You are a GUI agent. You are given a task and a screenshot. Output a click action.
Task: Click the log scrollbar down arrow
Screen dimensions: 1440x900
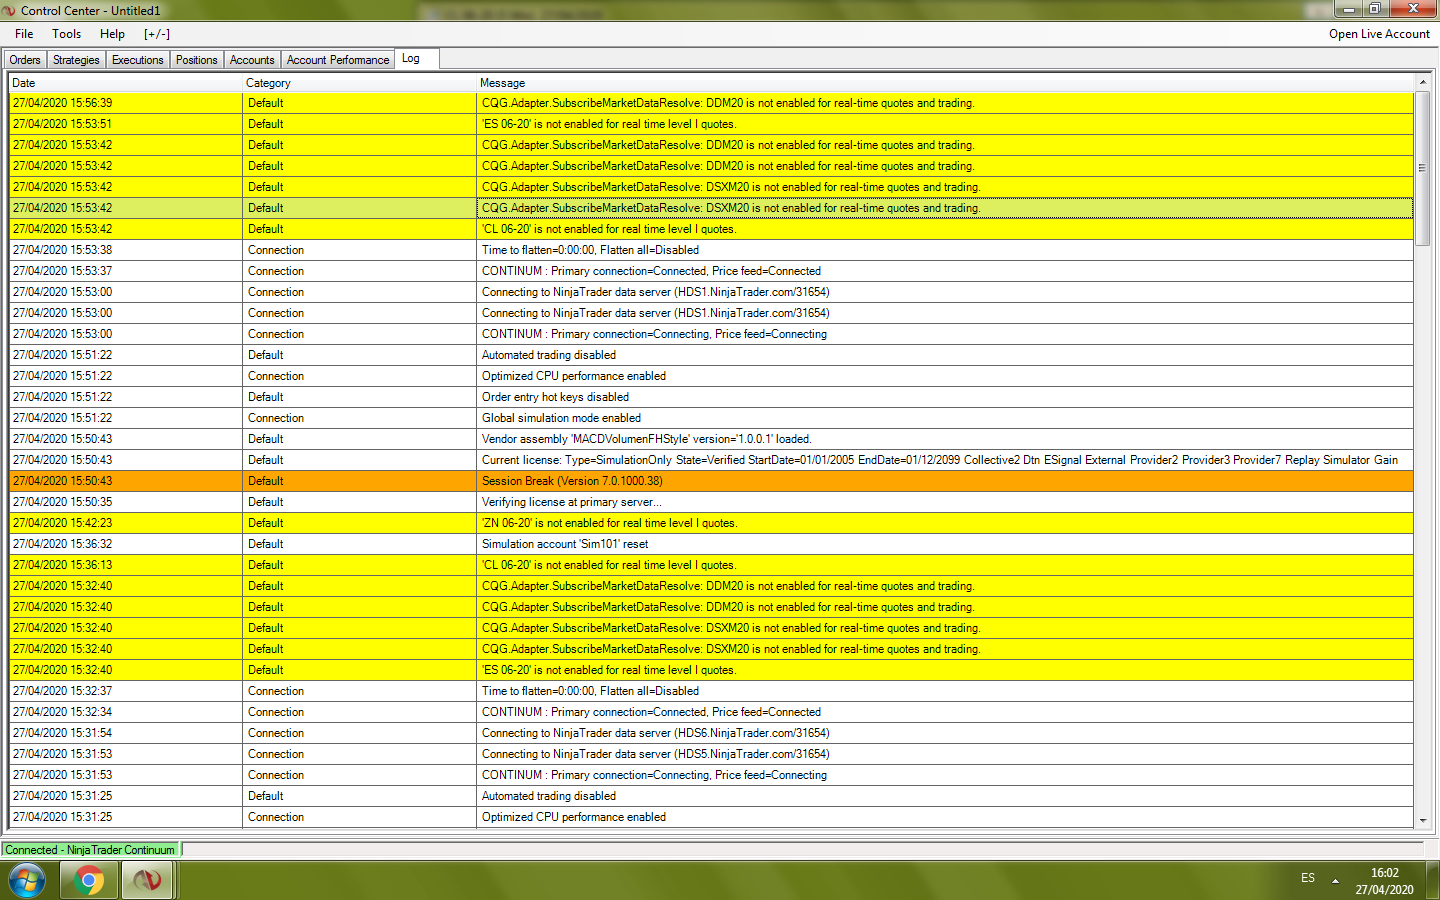point(1423,821)
